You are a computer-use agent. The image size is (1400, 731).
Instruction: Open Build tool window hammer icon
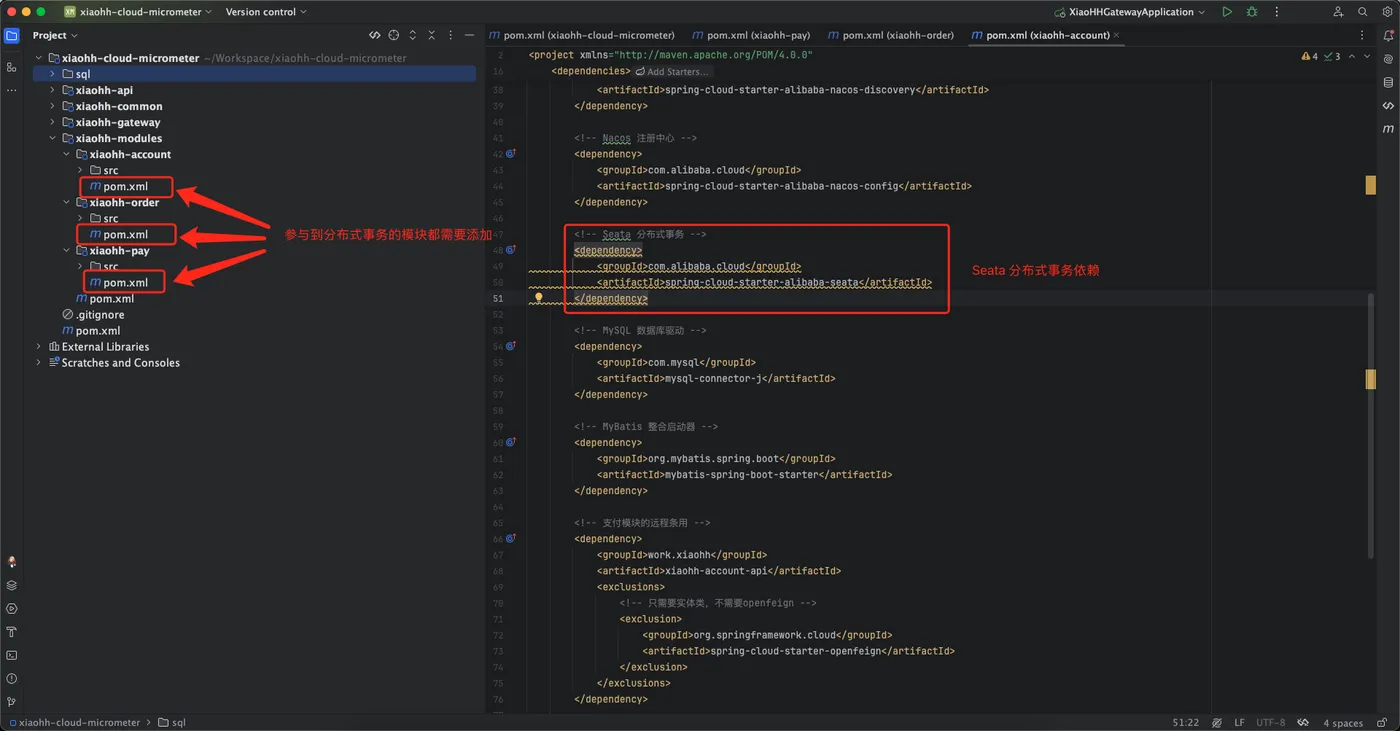pos(12,632)
